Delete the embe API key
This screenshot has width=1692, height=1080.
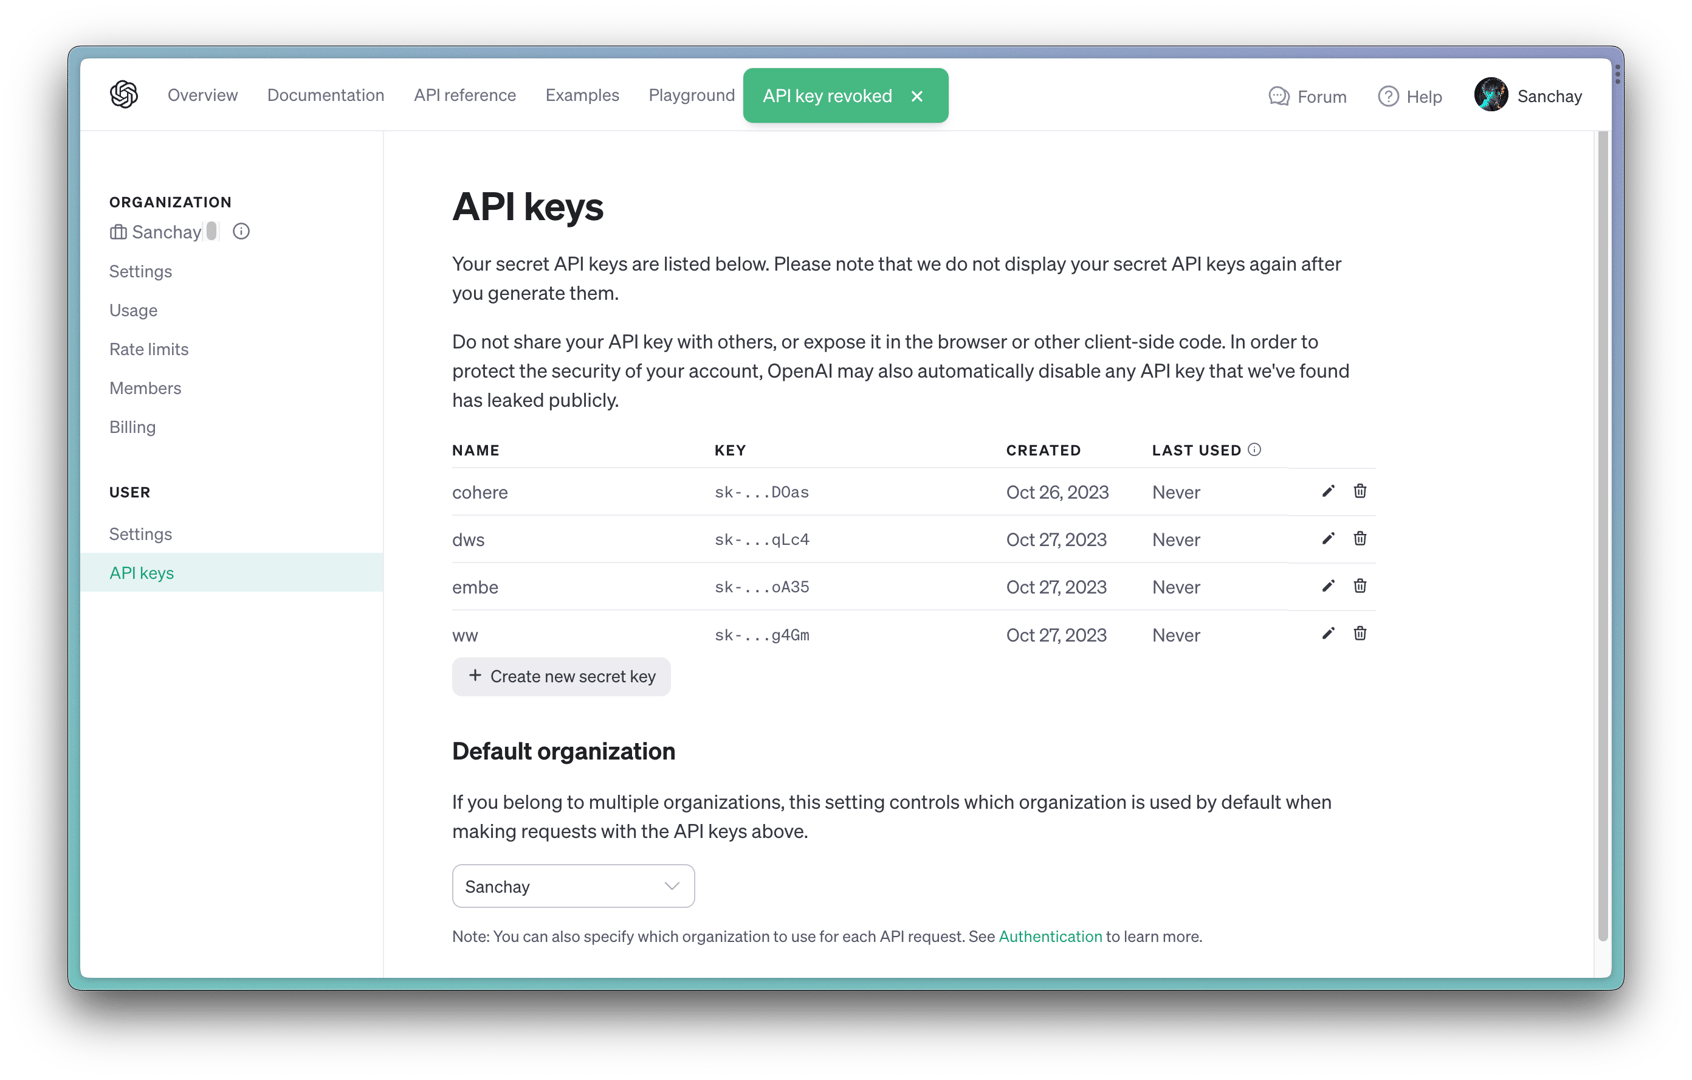point(1360,586)
